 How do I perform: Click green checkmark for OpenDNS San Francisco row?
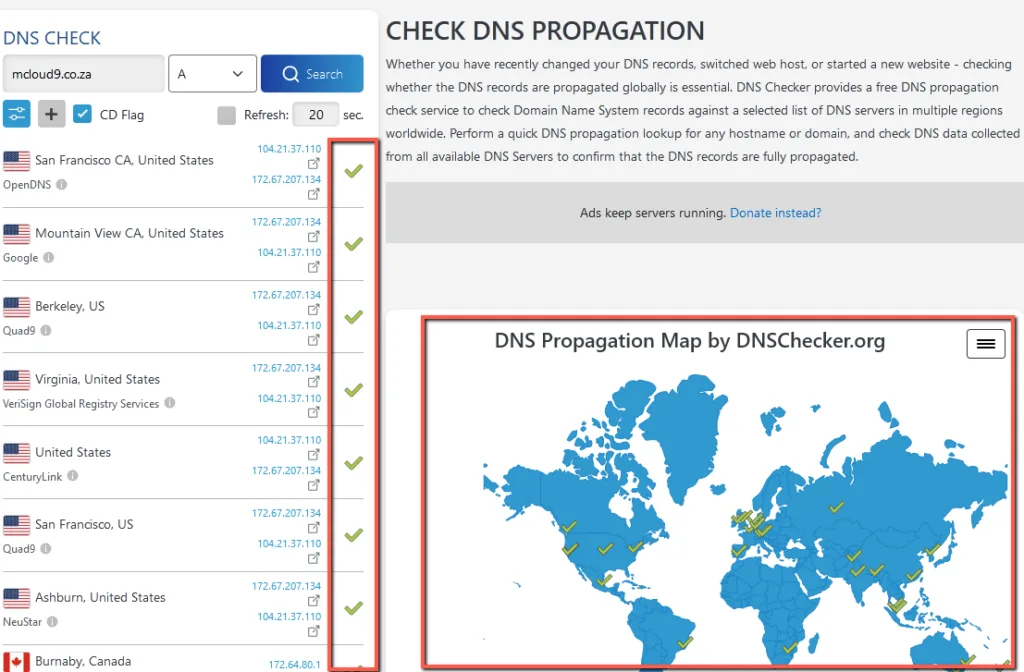pos(353,171)
